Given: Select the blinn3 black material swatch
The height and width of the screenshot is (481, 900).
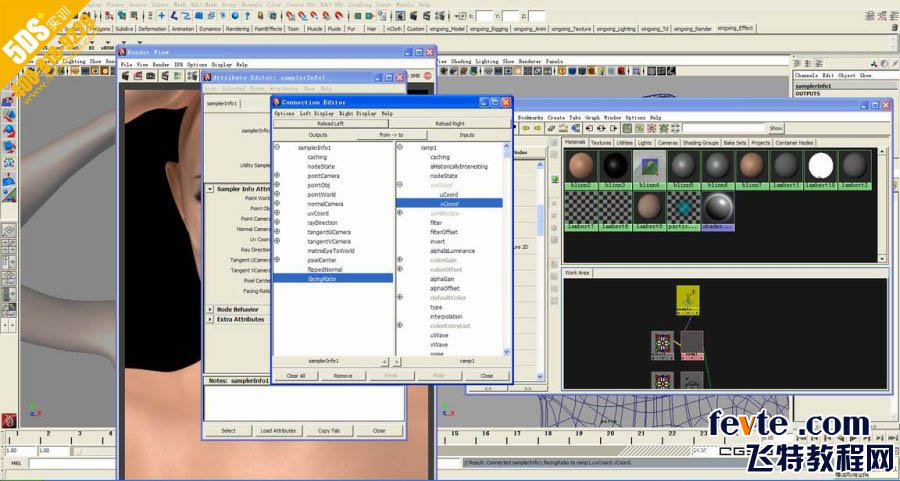Looking at the screenshot, I should point(615,170).
